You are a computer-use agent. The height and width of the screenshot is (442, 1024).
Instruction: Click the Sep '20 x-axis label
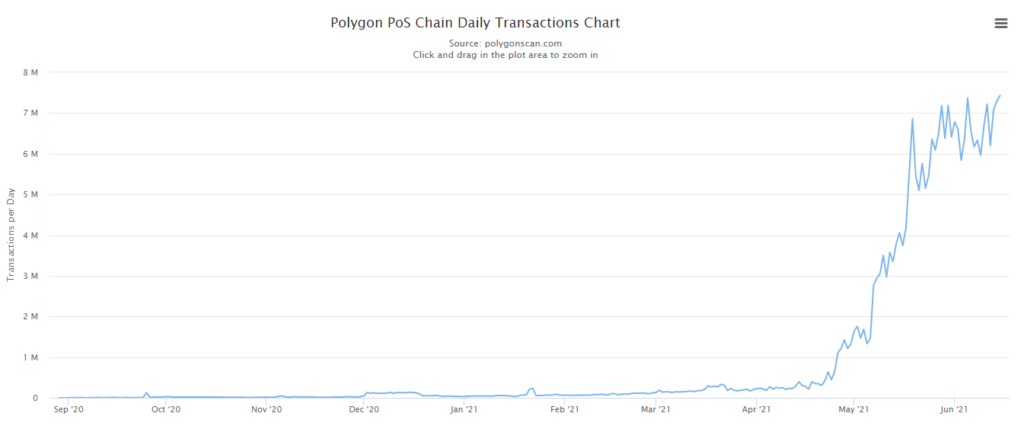tap(66, 409)
